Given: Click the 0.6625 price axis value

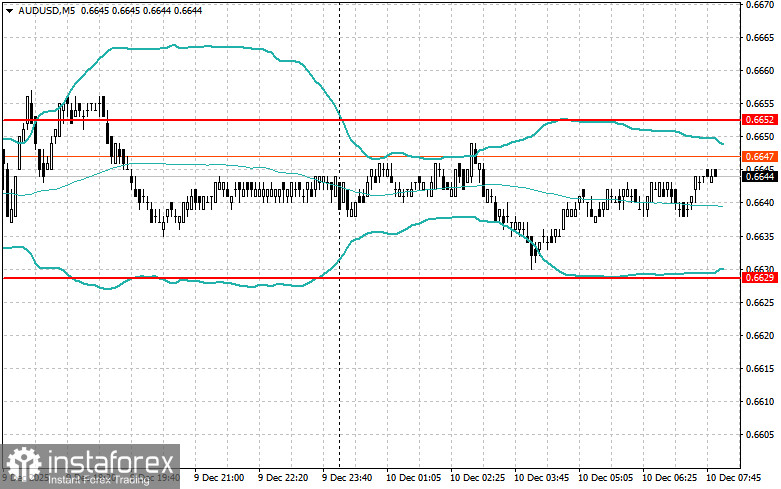Looking at the screenshot, I should (x=760, y=302).
